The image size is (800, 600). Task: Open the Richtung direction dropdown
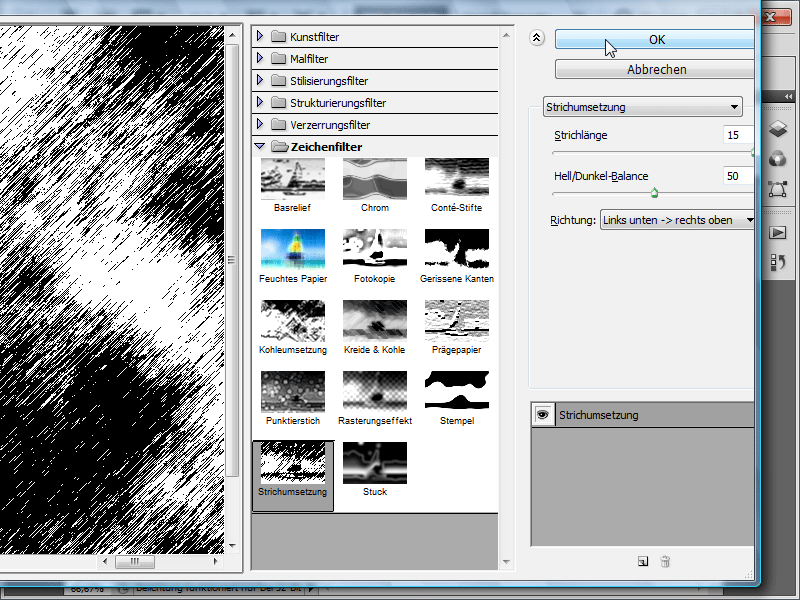pos(677,220)
